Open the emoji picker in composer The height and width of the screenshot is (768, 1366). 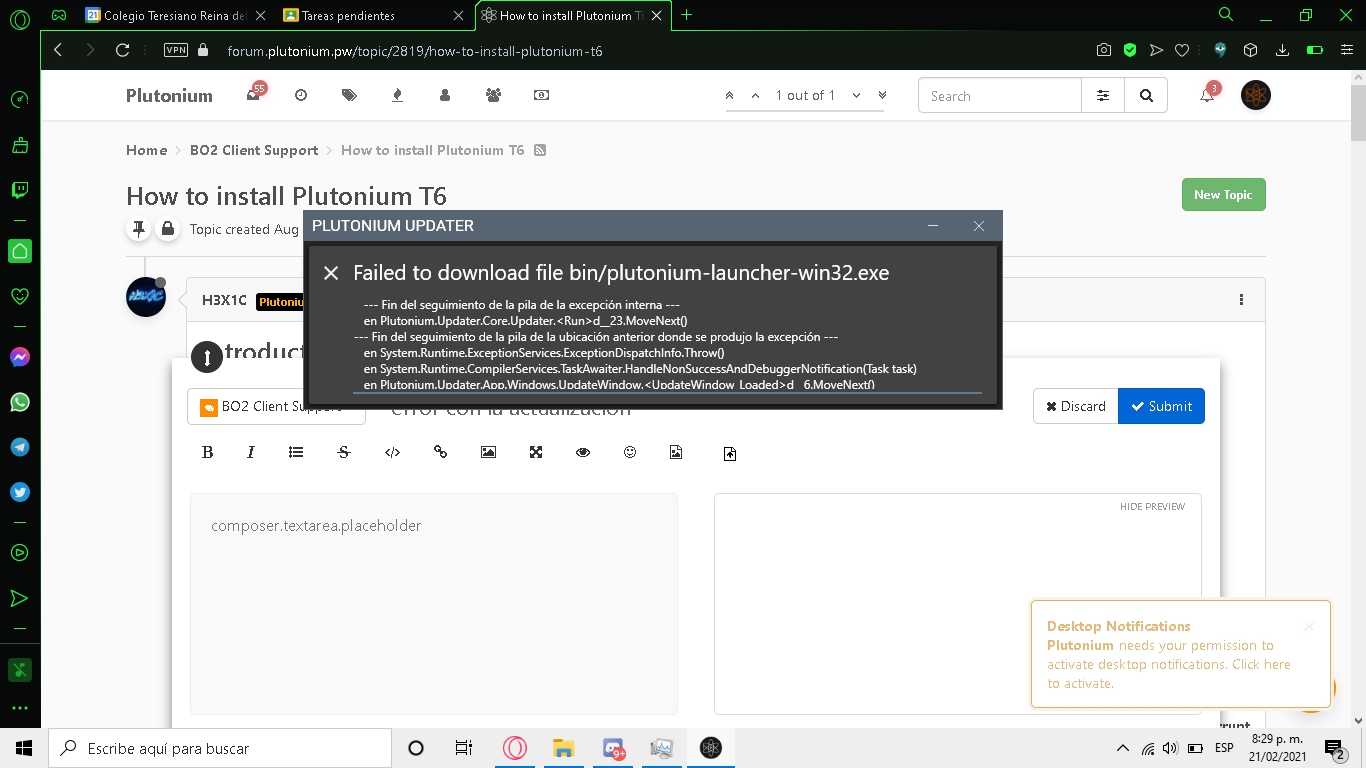[x=630, y=452]
